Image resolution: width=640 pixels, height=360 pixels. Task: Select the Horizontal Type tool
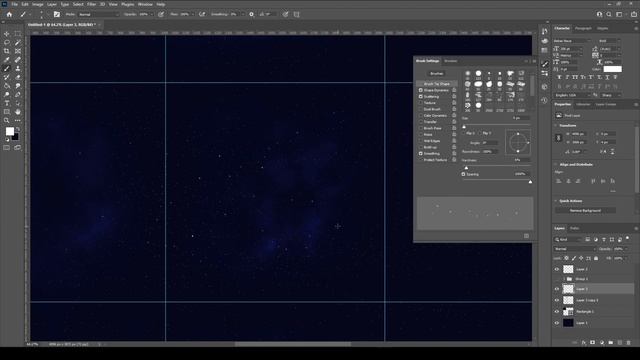pyautogui.click(x=7, y=103)
